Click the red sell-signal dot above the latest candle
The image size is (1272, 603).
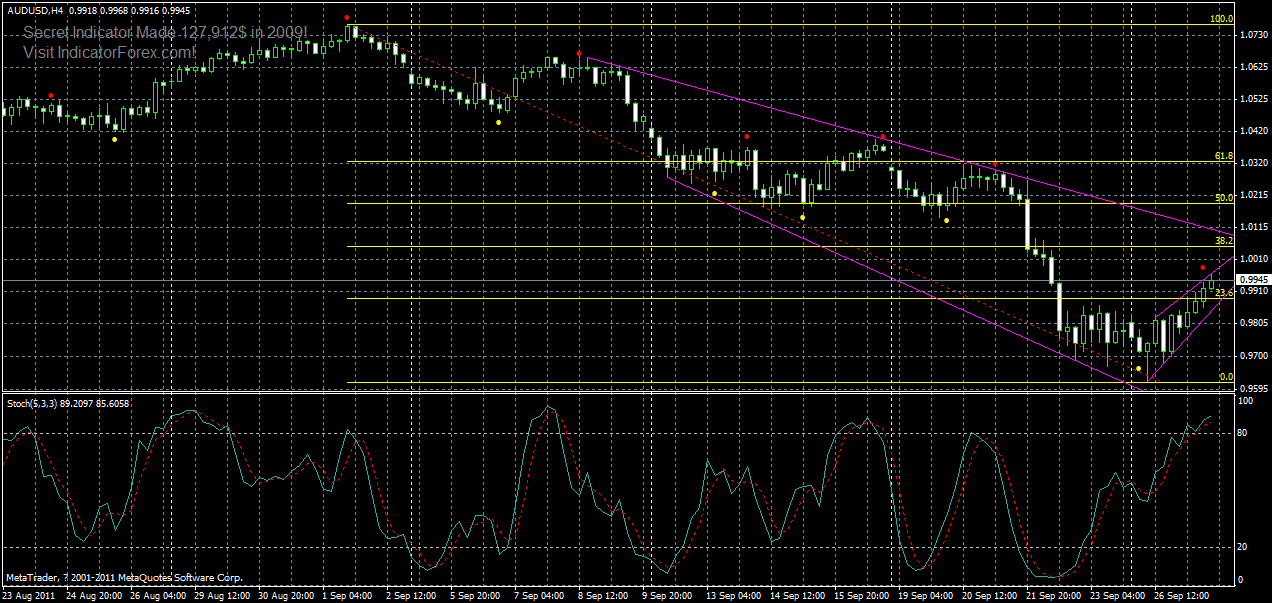pos(1203,267)
